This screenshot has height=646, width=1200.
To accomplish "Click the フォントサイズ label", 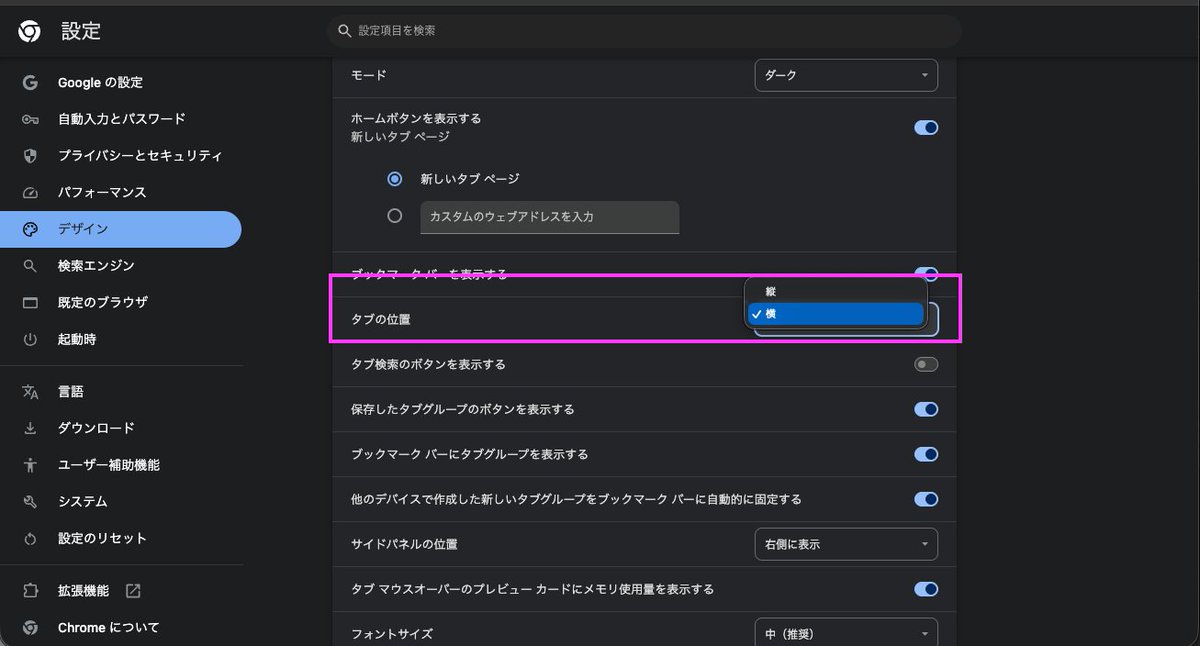I will (392, 634).
